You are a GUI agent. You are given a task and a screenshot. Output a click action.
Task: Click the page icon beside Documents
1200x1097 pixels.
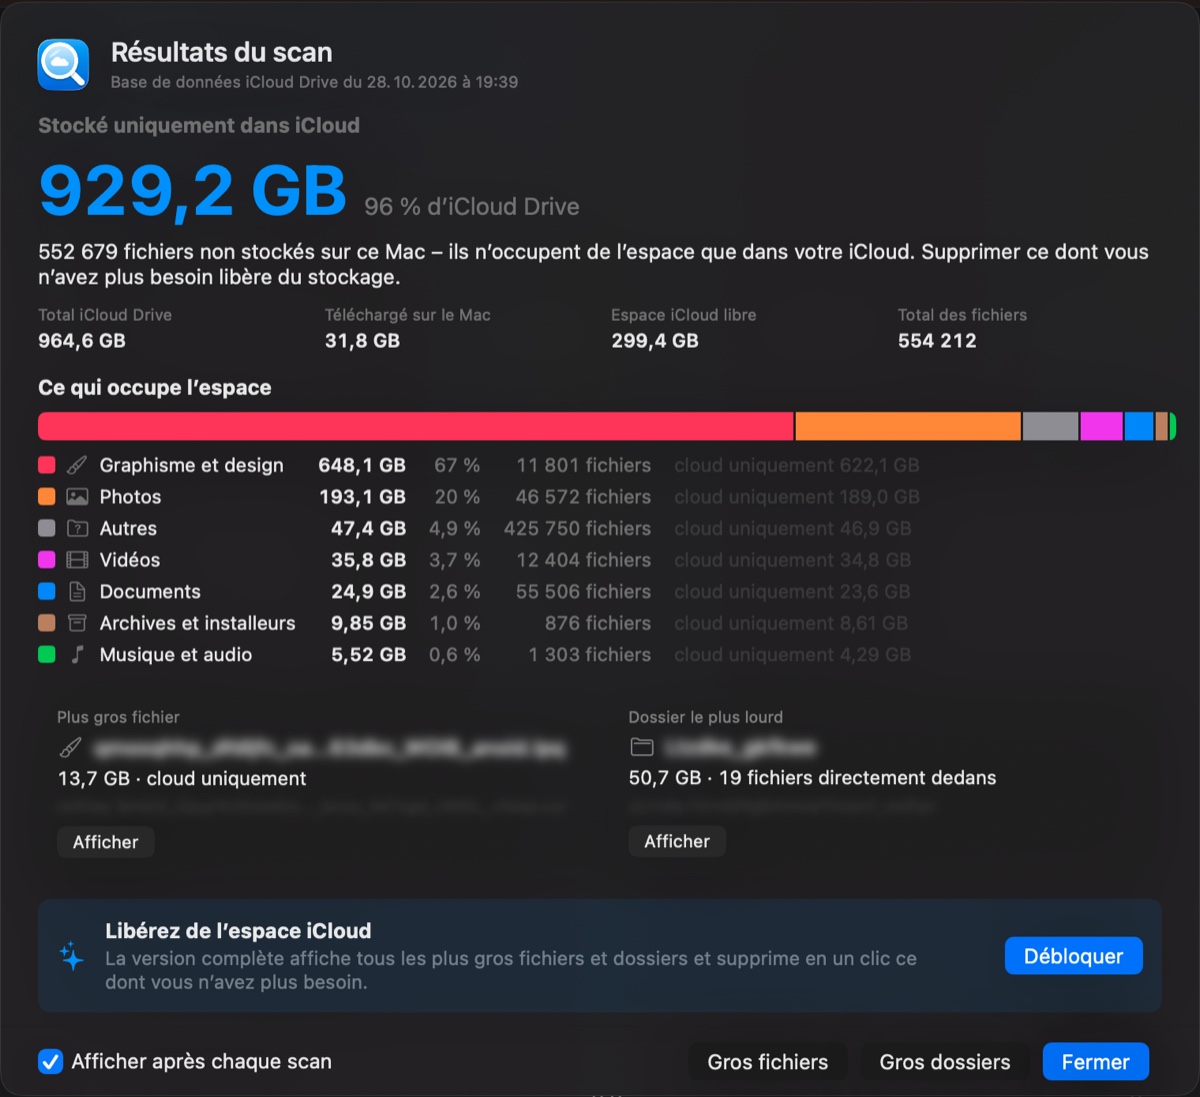(77, 592)
